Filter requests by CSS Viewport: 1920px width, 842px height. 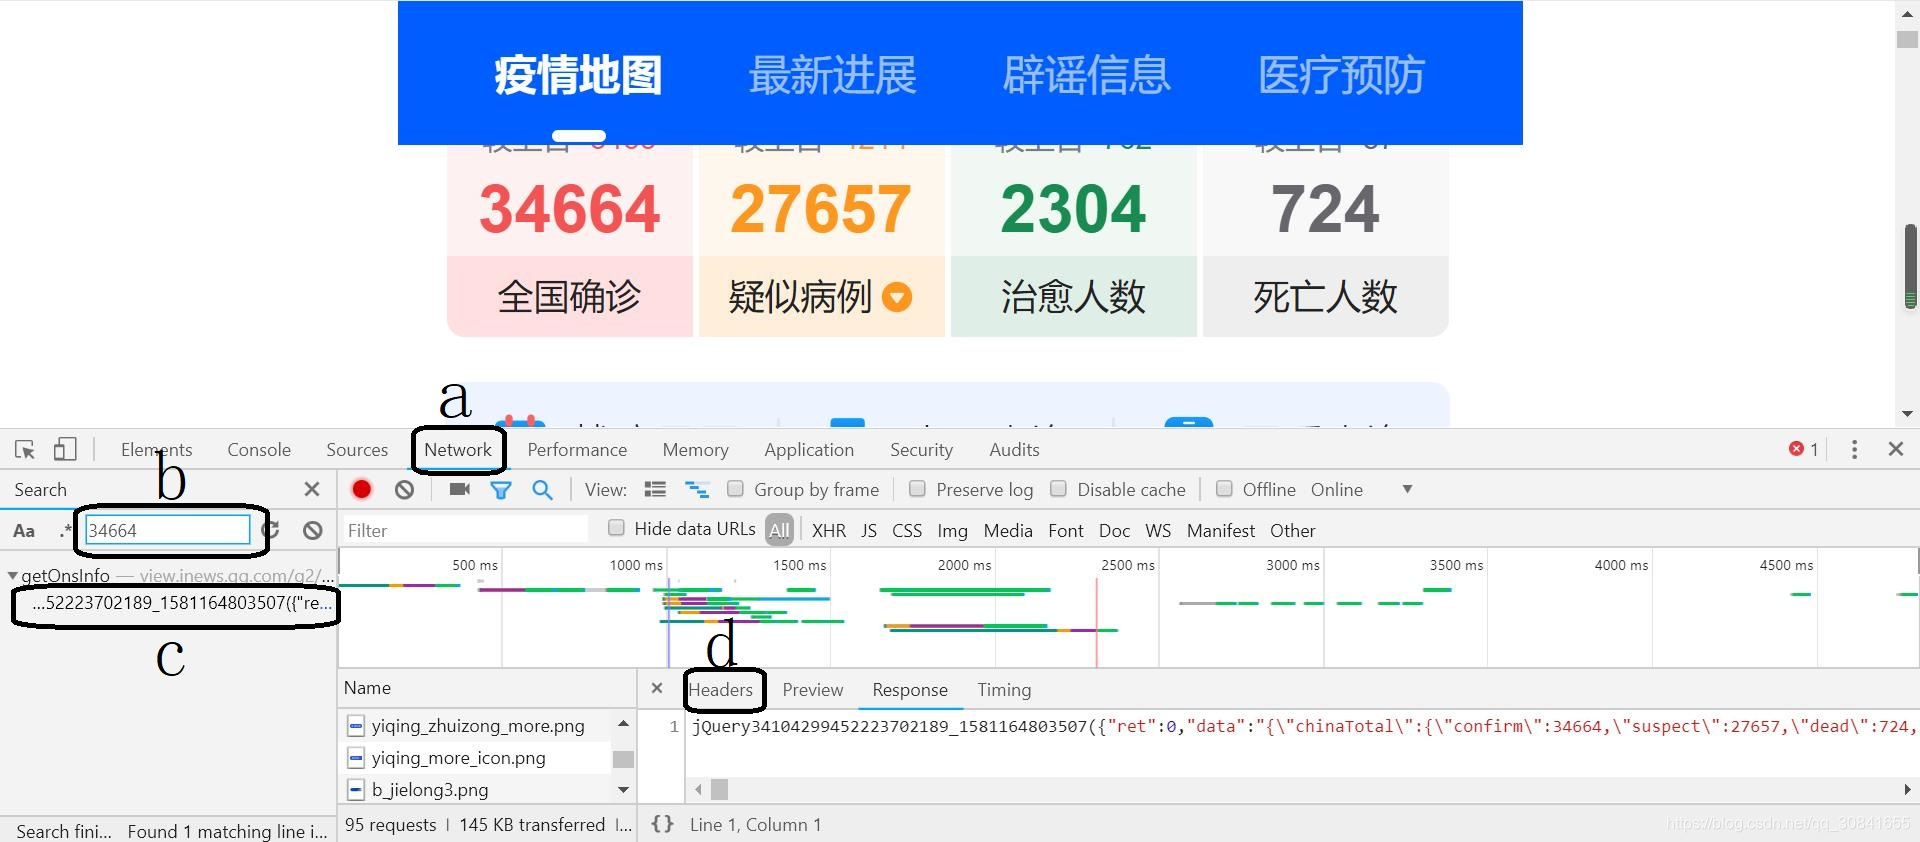[907, 531]
